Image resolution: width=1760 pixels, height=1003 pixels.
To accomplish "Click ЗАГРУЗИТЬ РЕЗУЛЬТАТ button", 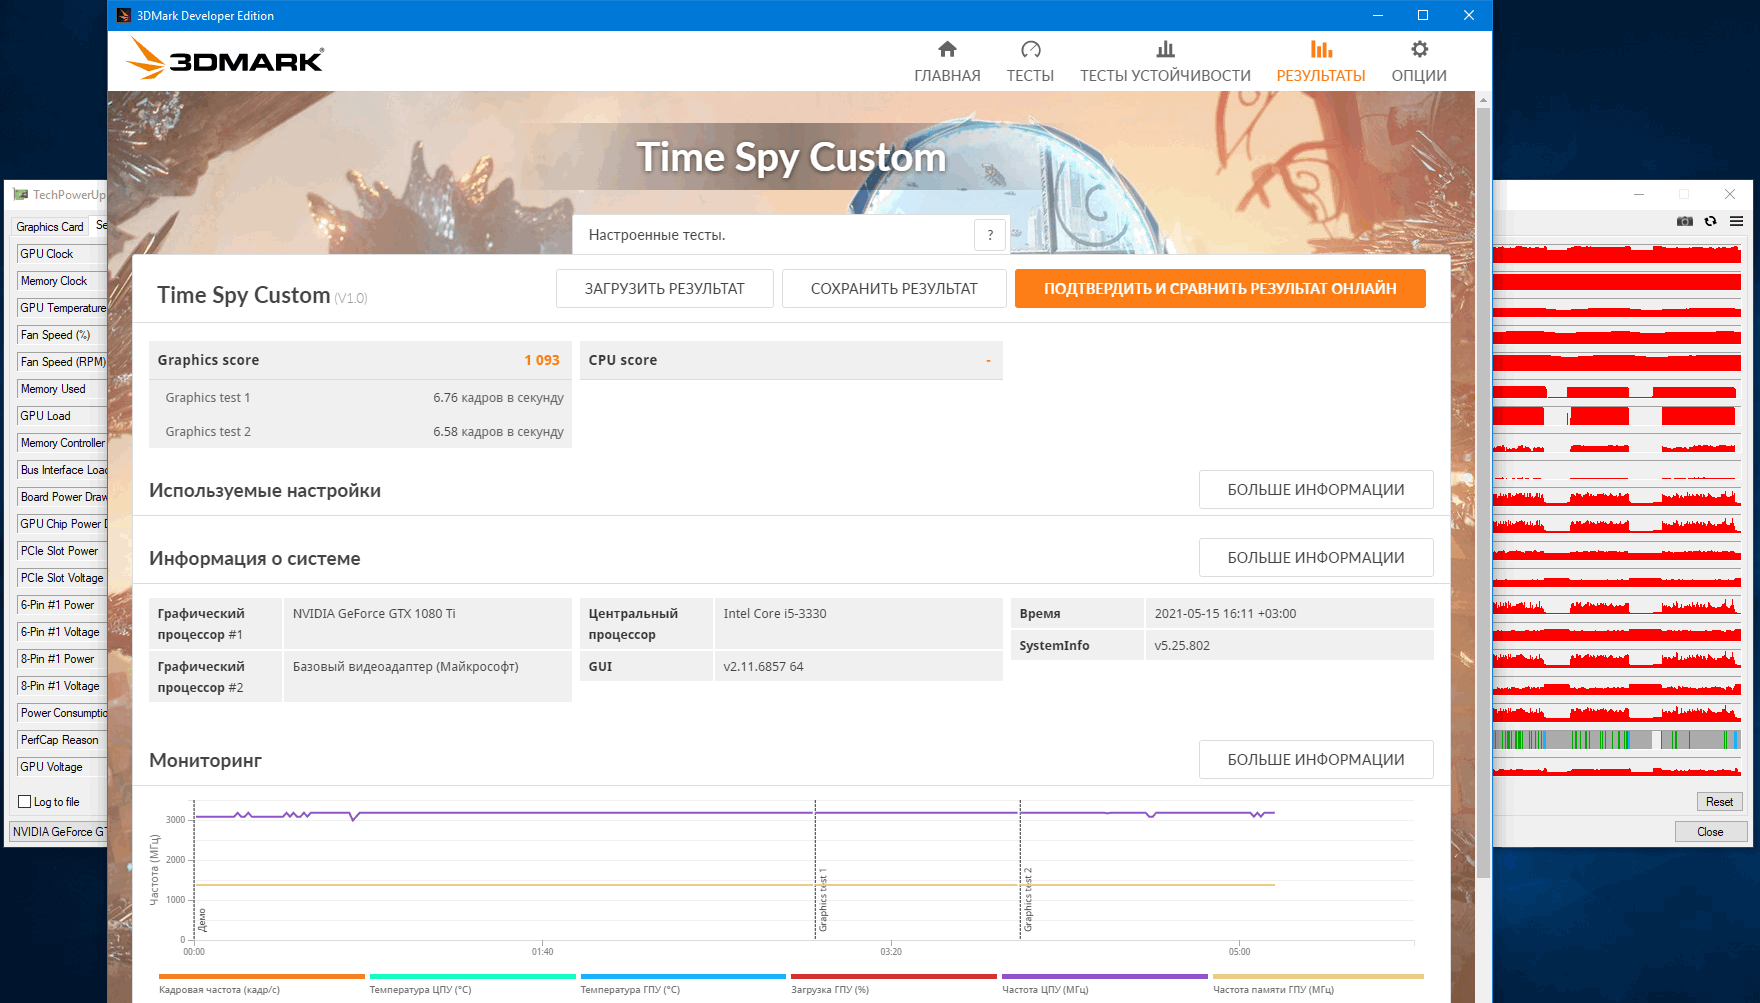I will coord(665,288).
